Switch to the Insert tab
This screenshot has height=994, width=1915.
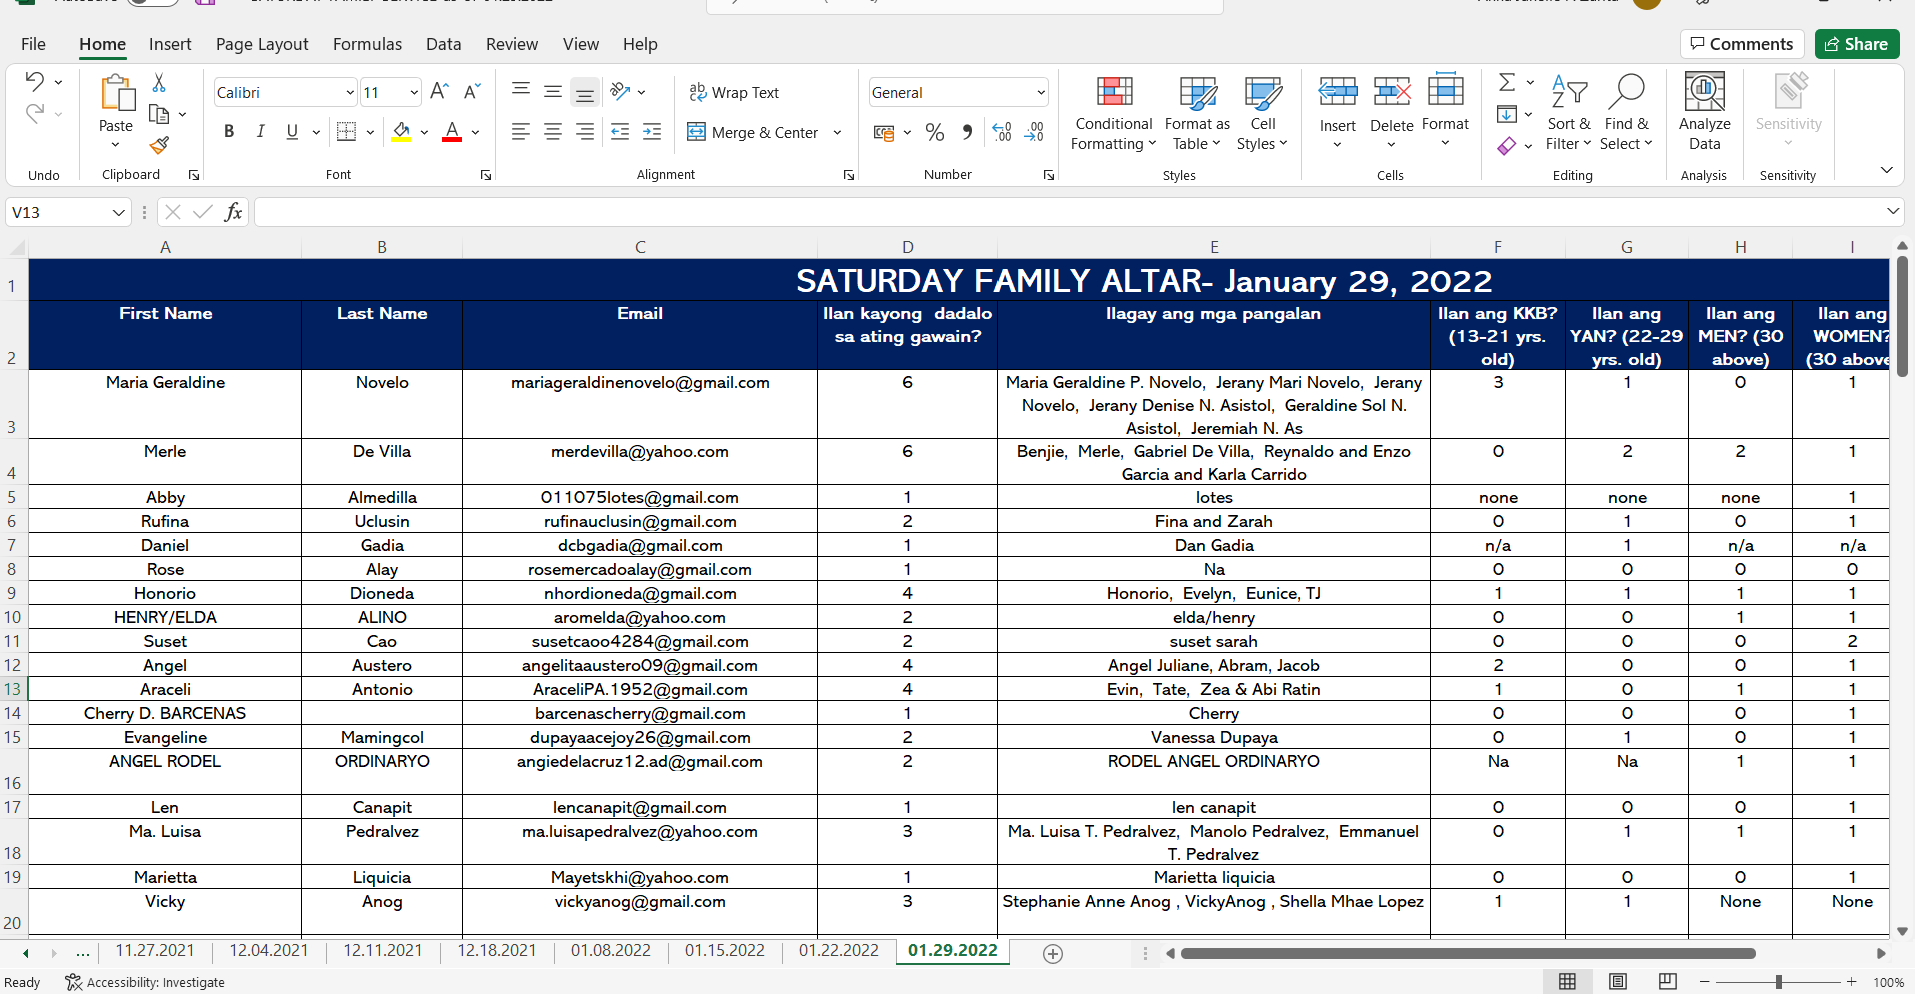pyautogui.click(x=170, y=44)
